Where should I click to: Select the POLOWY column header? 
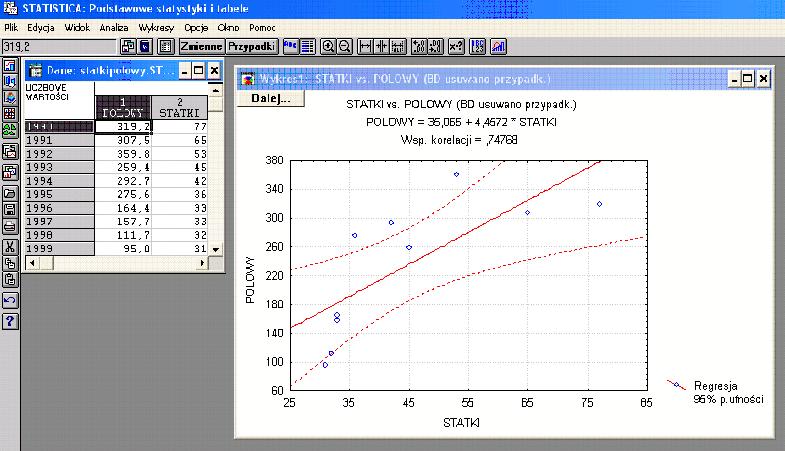pos(123,108)
